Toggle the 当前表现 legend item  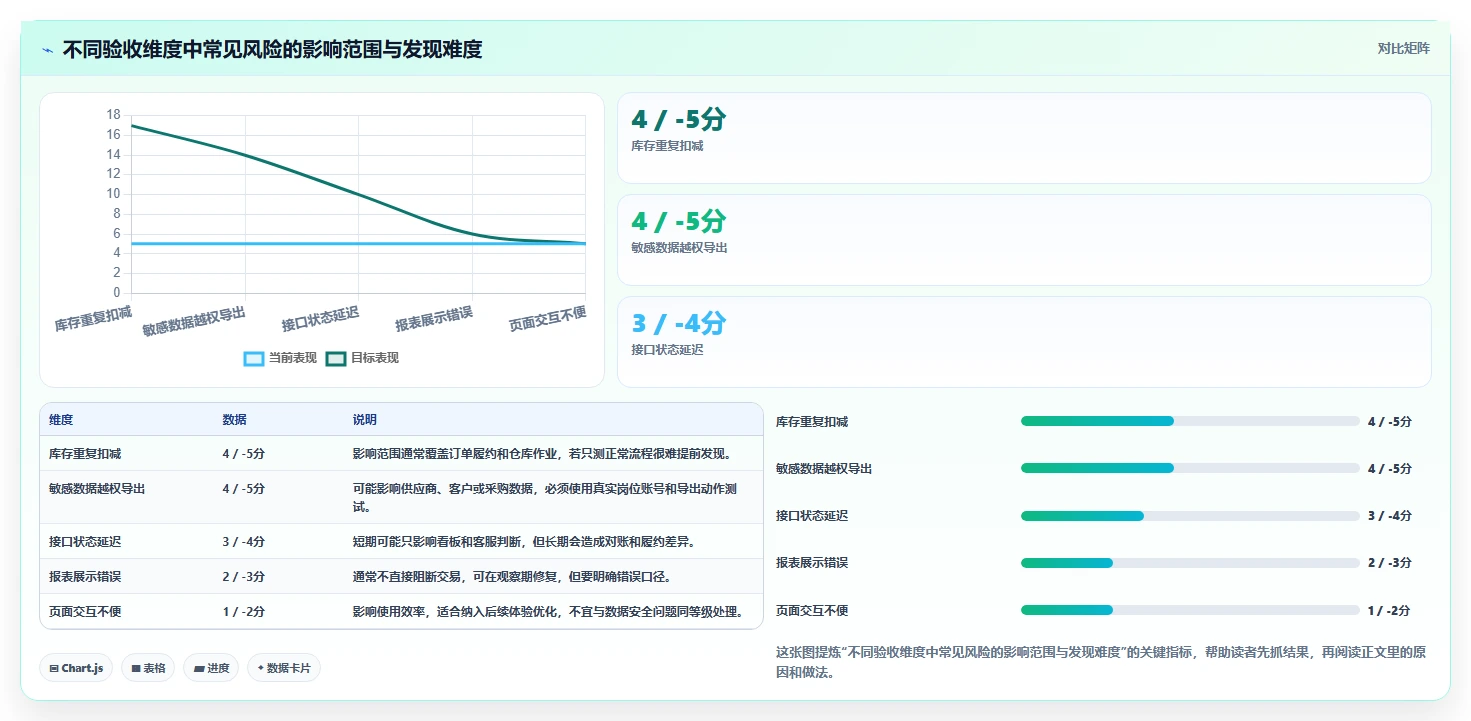point(281,358)
